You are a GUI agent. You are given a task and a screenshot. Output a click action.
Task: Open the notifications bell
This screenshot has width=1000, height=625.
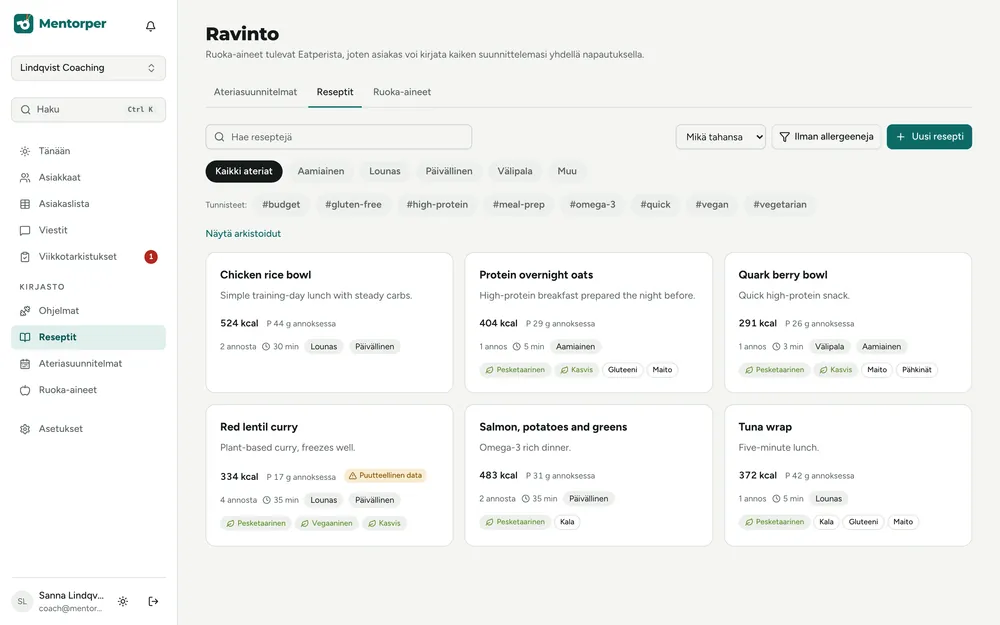[151, 26]
